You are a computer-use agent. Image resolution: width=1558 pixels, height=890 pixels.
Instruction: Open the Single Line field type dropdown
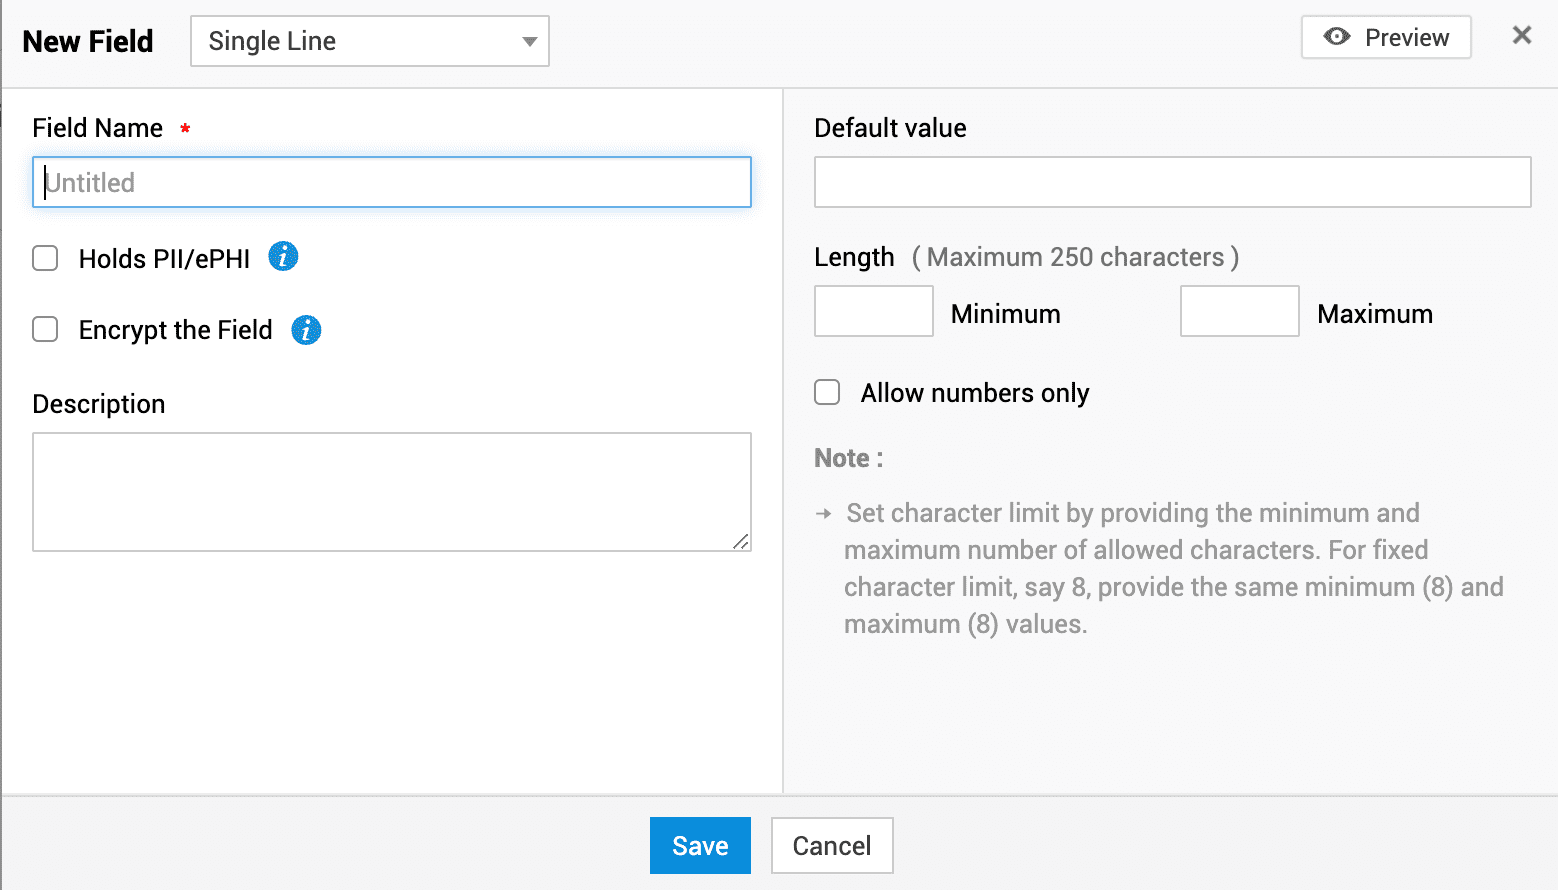[x=369, y=42]
